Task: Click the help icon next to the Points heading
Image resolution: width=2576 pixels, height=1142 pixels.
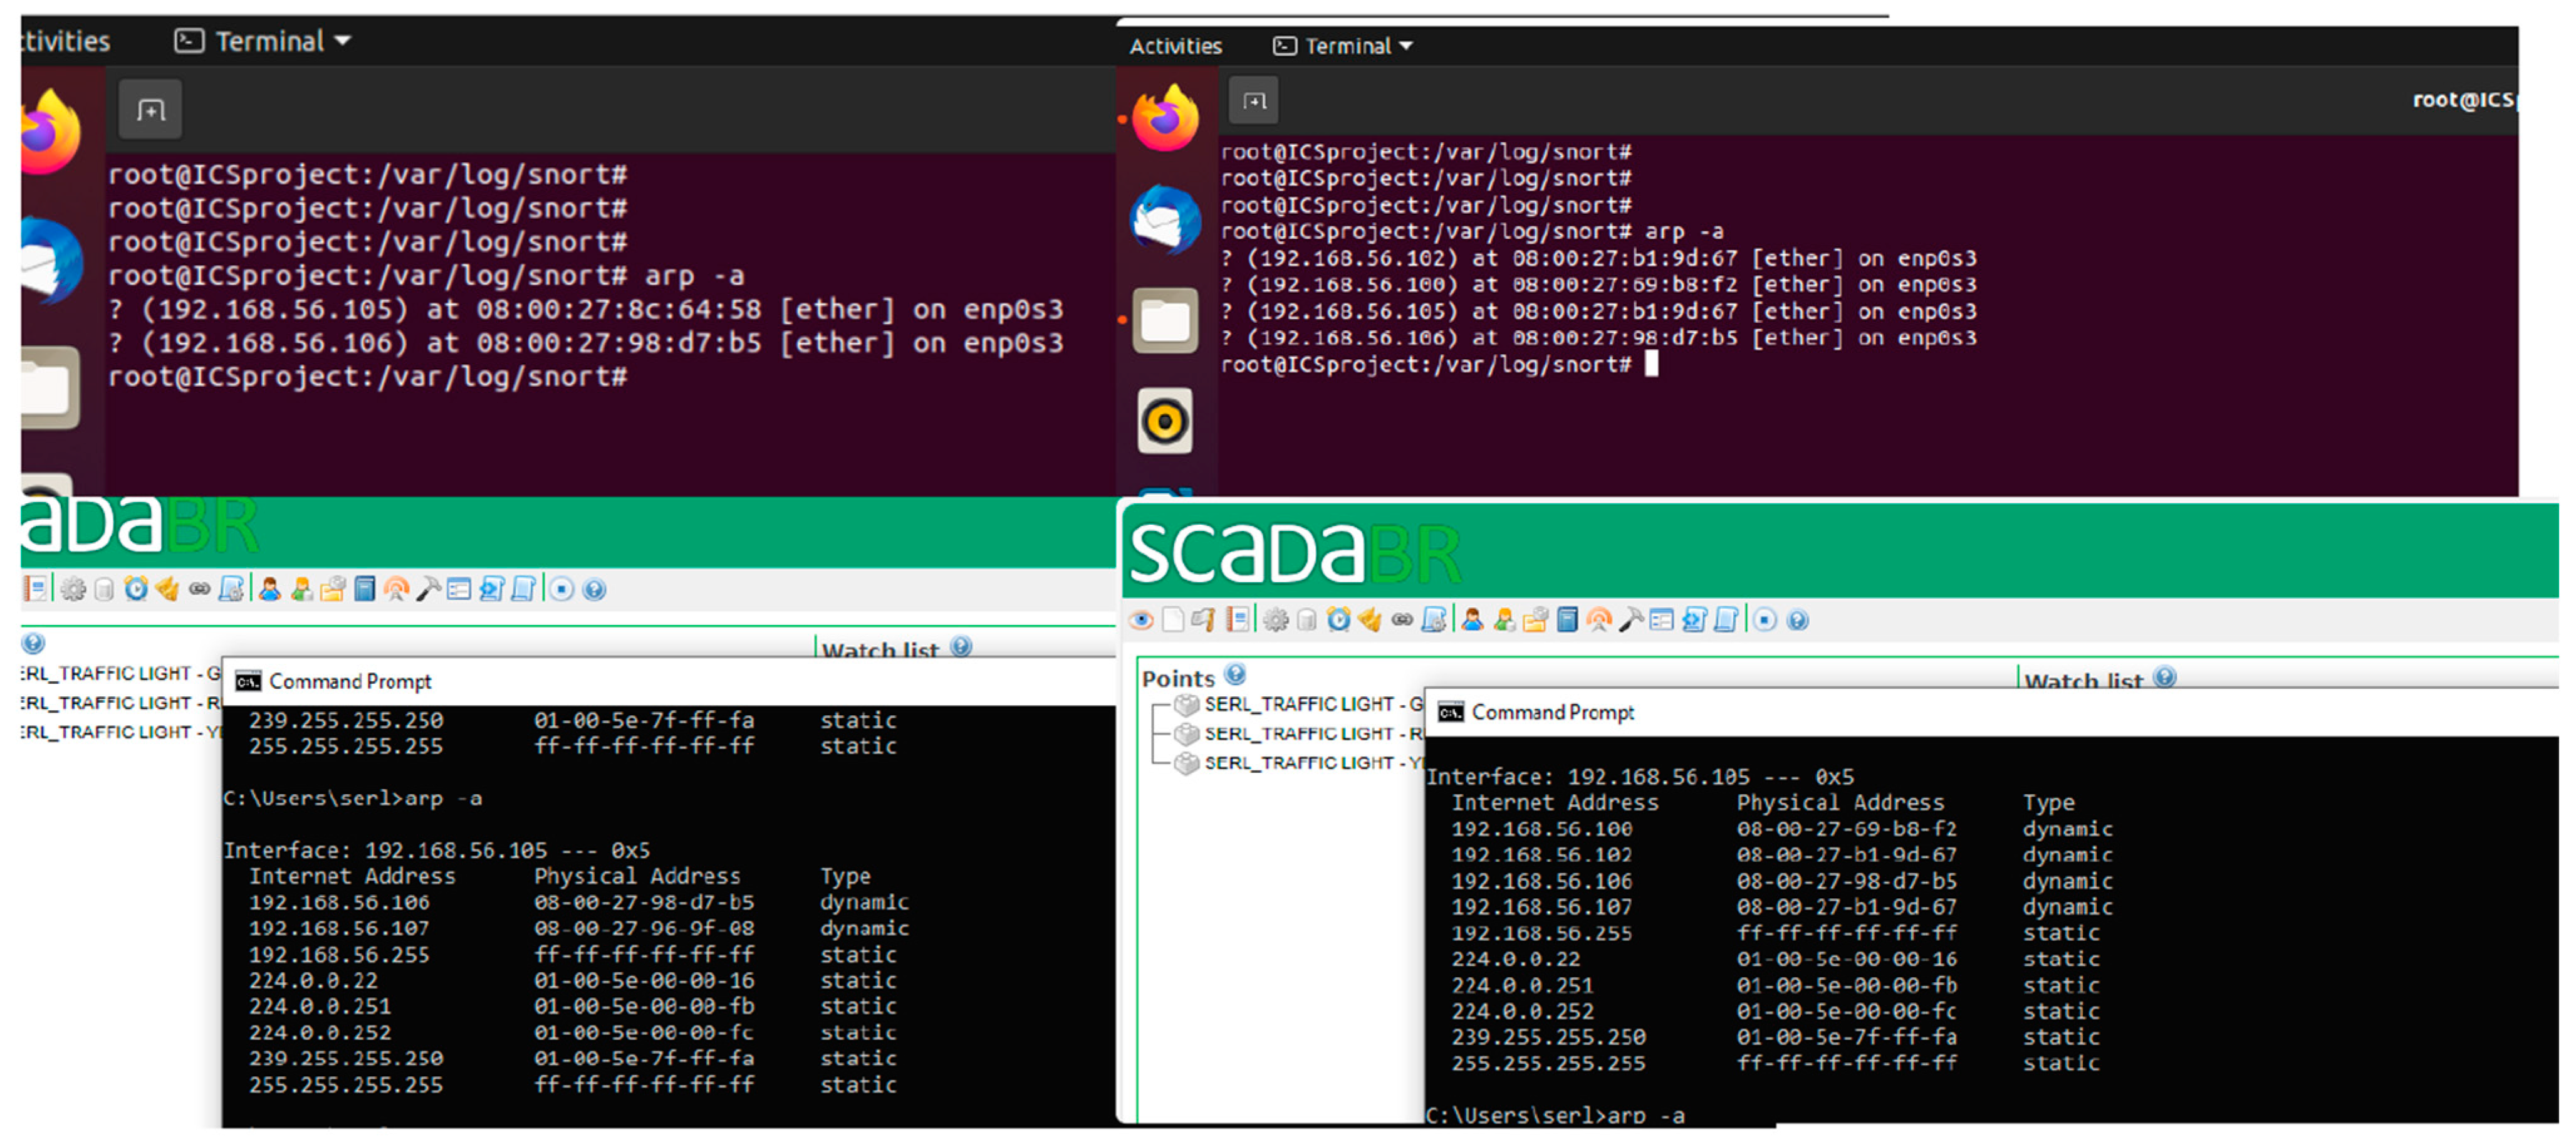Action: (x=1235, y=674)
